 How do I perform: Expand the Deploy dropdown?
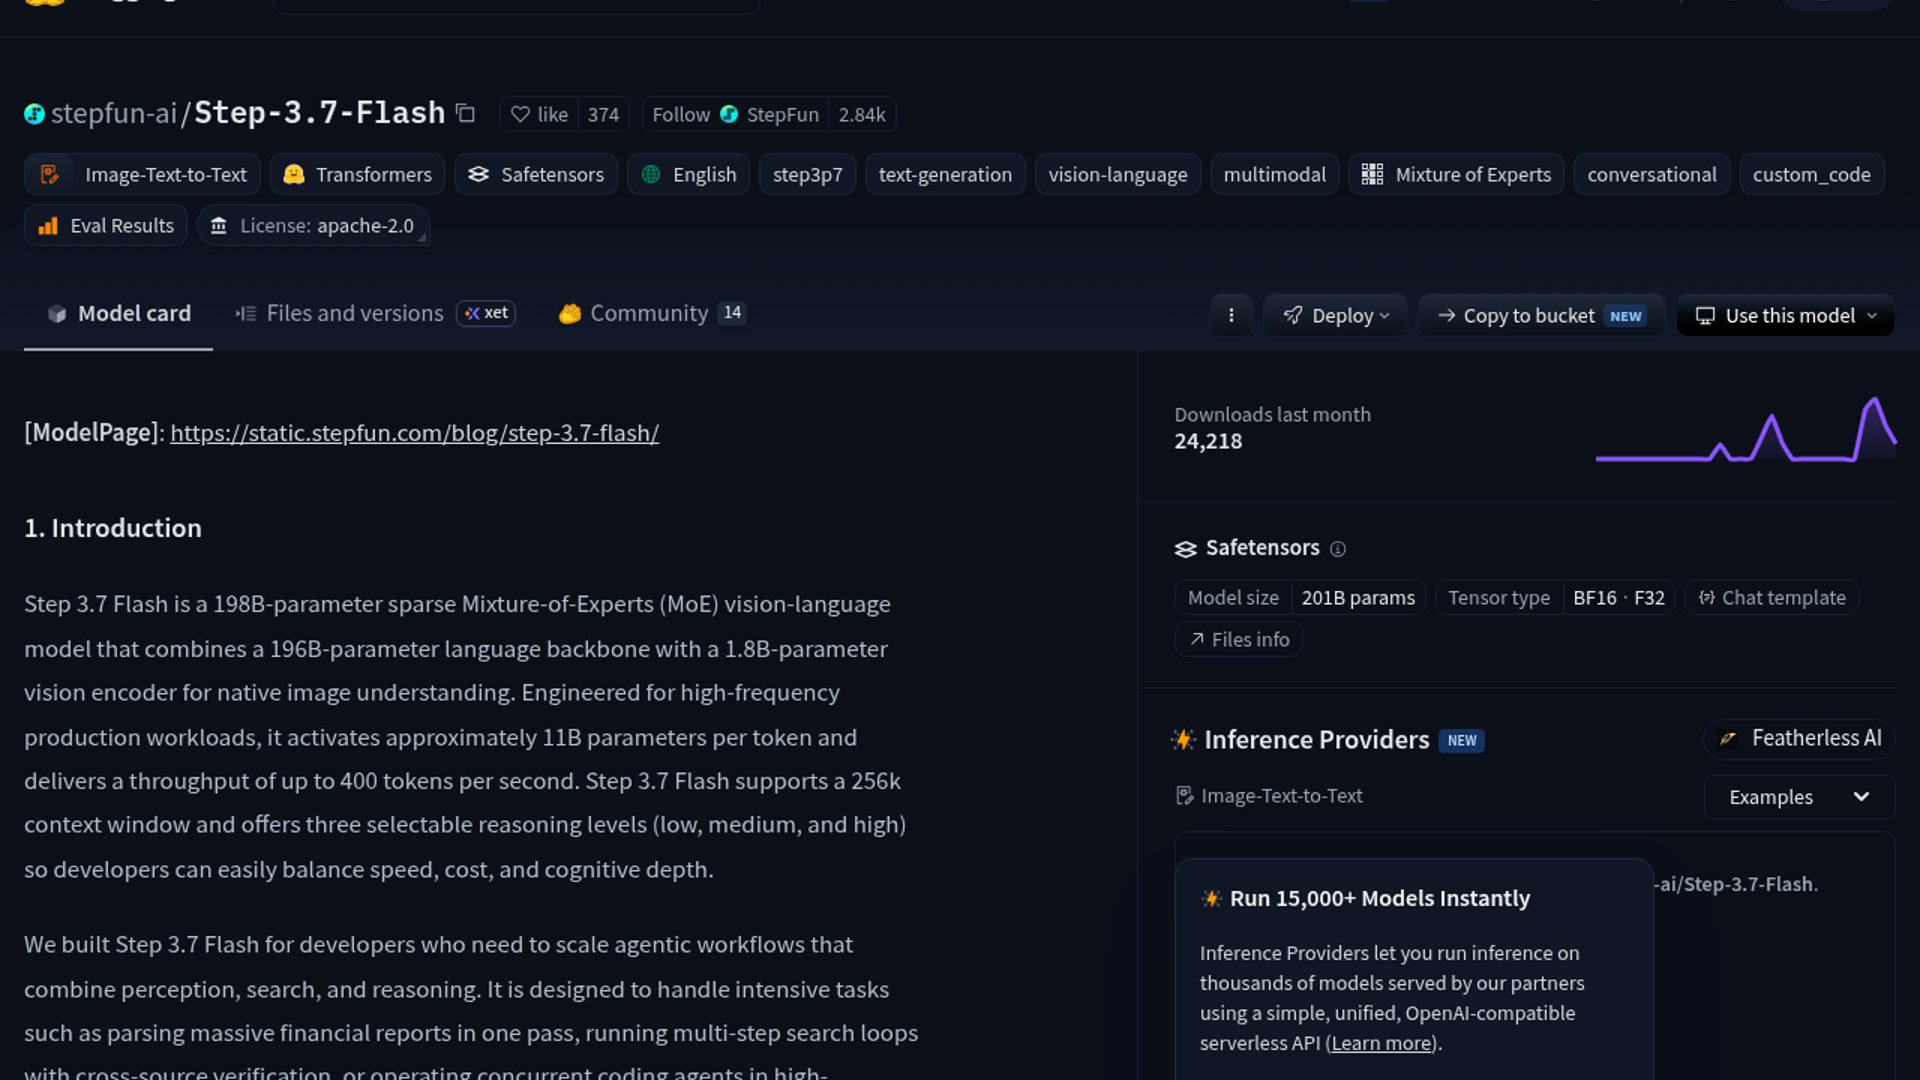pos(1336,315)
